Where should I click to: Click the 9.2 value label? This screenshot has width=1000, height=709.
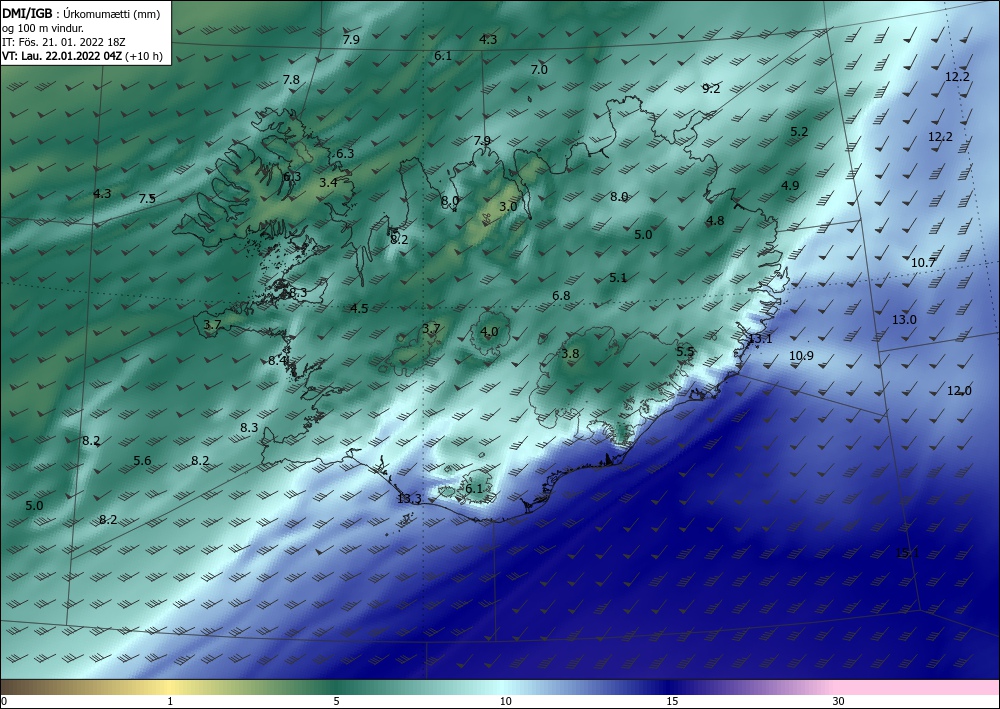[x=711, y=89]
